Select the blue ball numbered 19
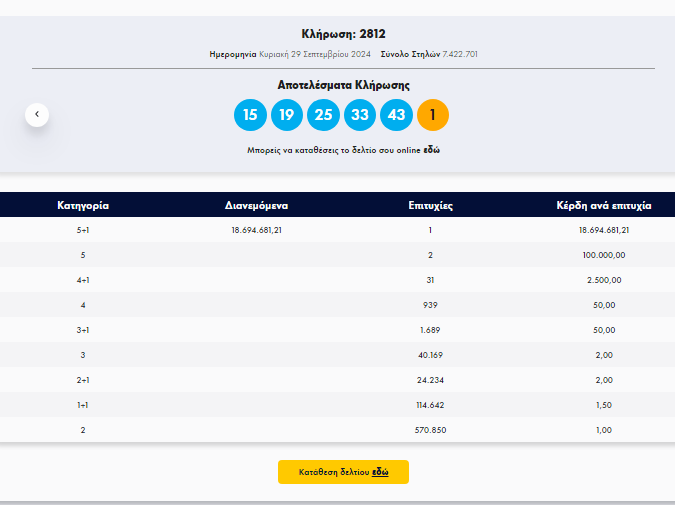Viewport: 675px width, 505px height. click(287, 115)
